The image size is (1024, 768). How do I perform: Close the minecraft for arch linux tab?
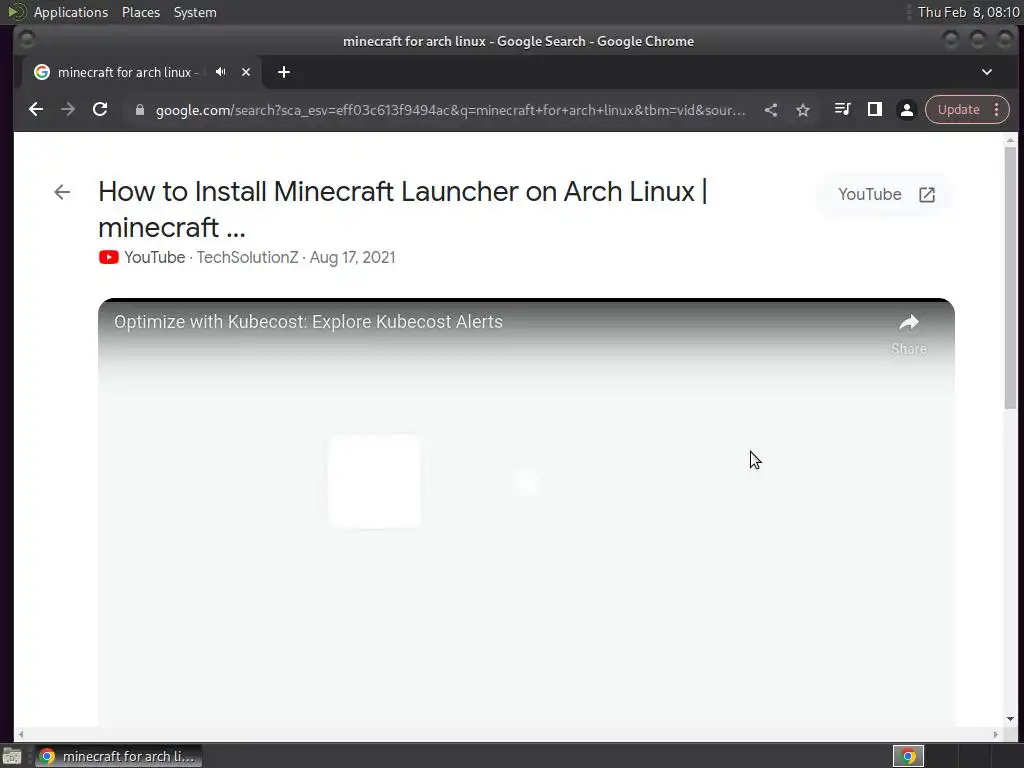(x=246, y=72)
